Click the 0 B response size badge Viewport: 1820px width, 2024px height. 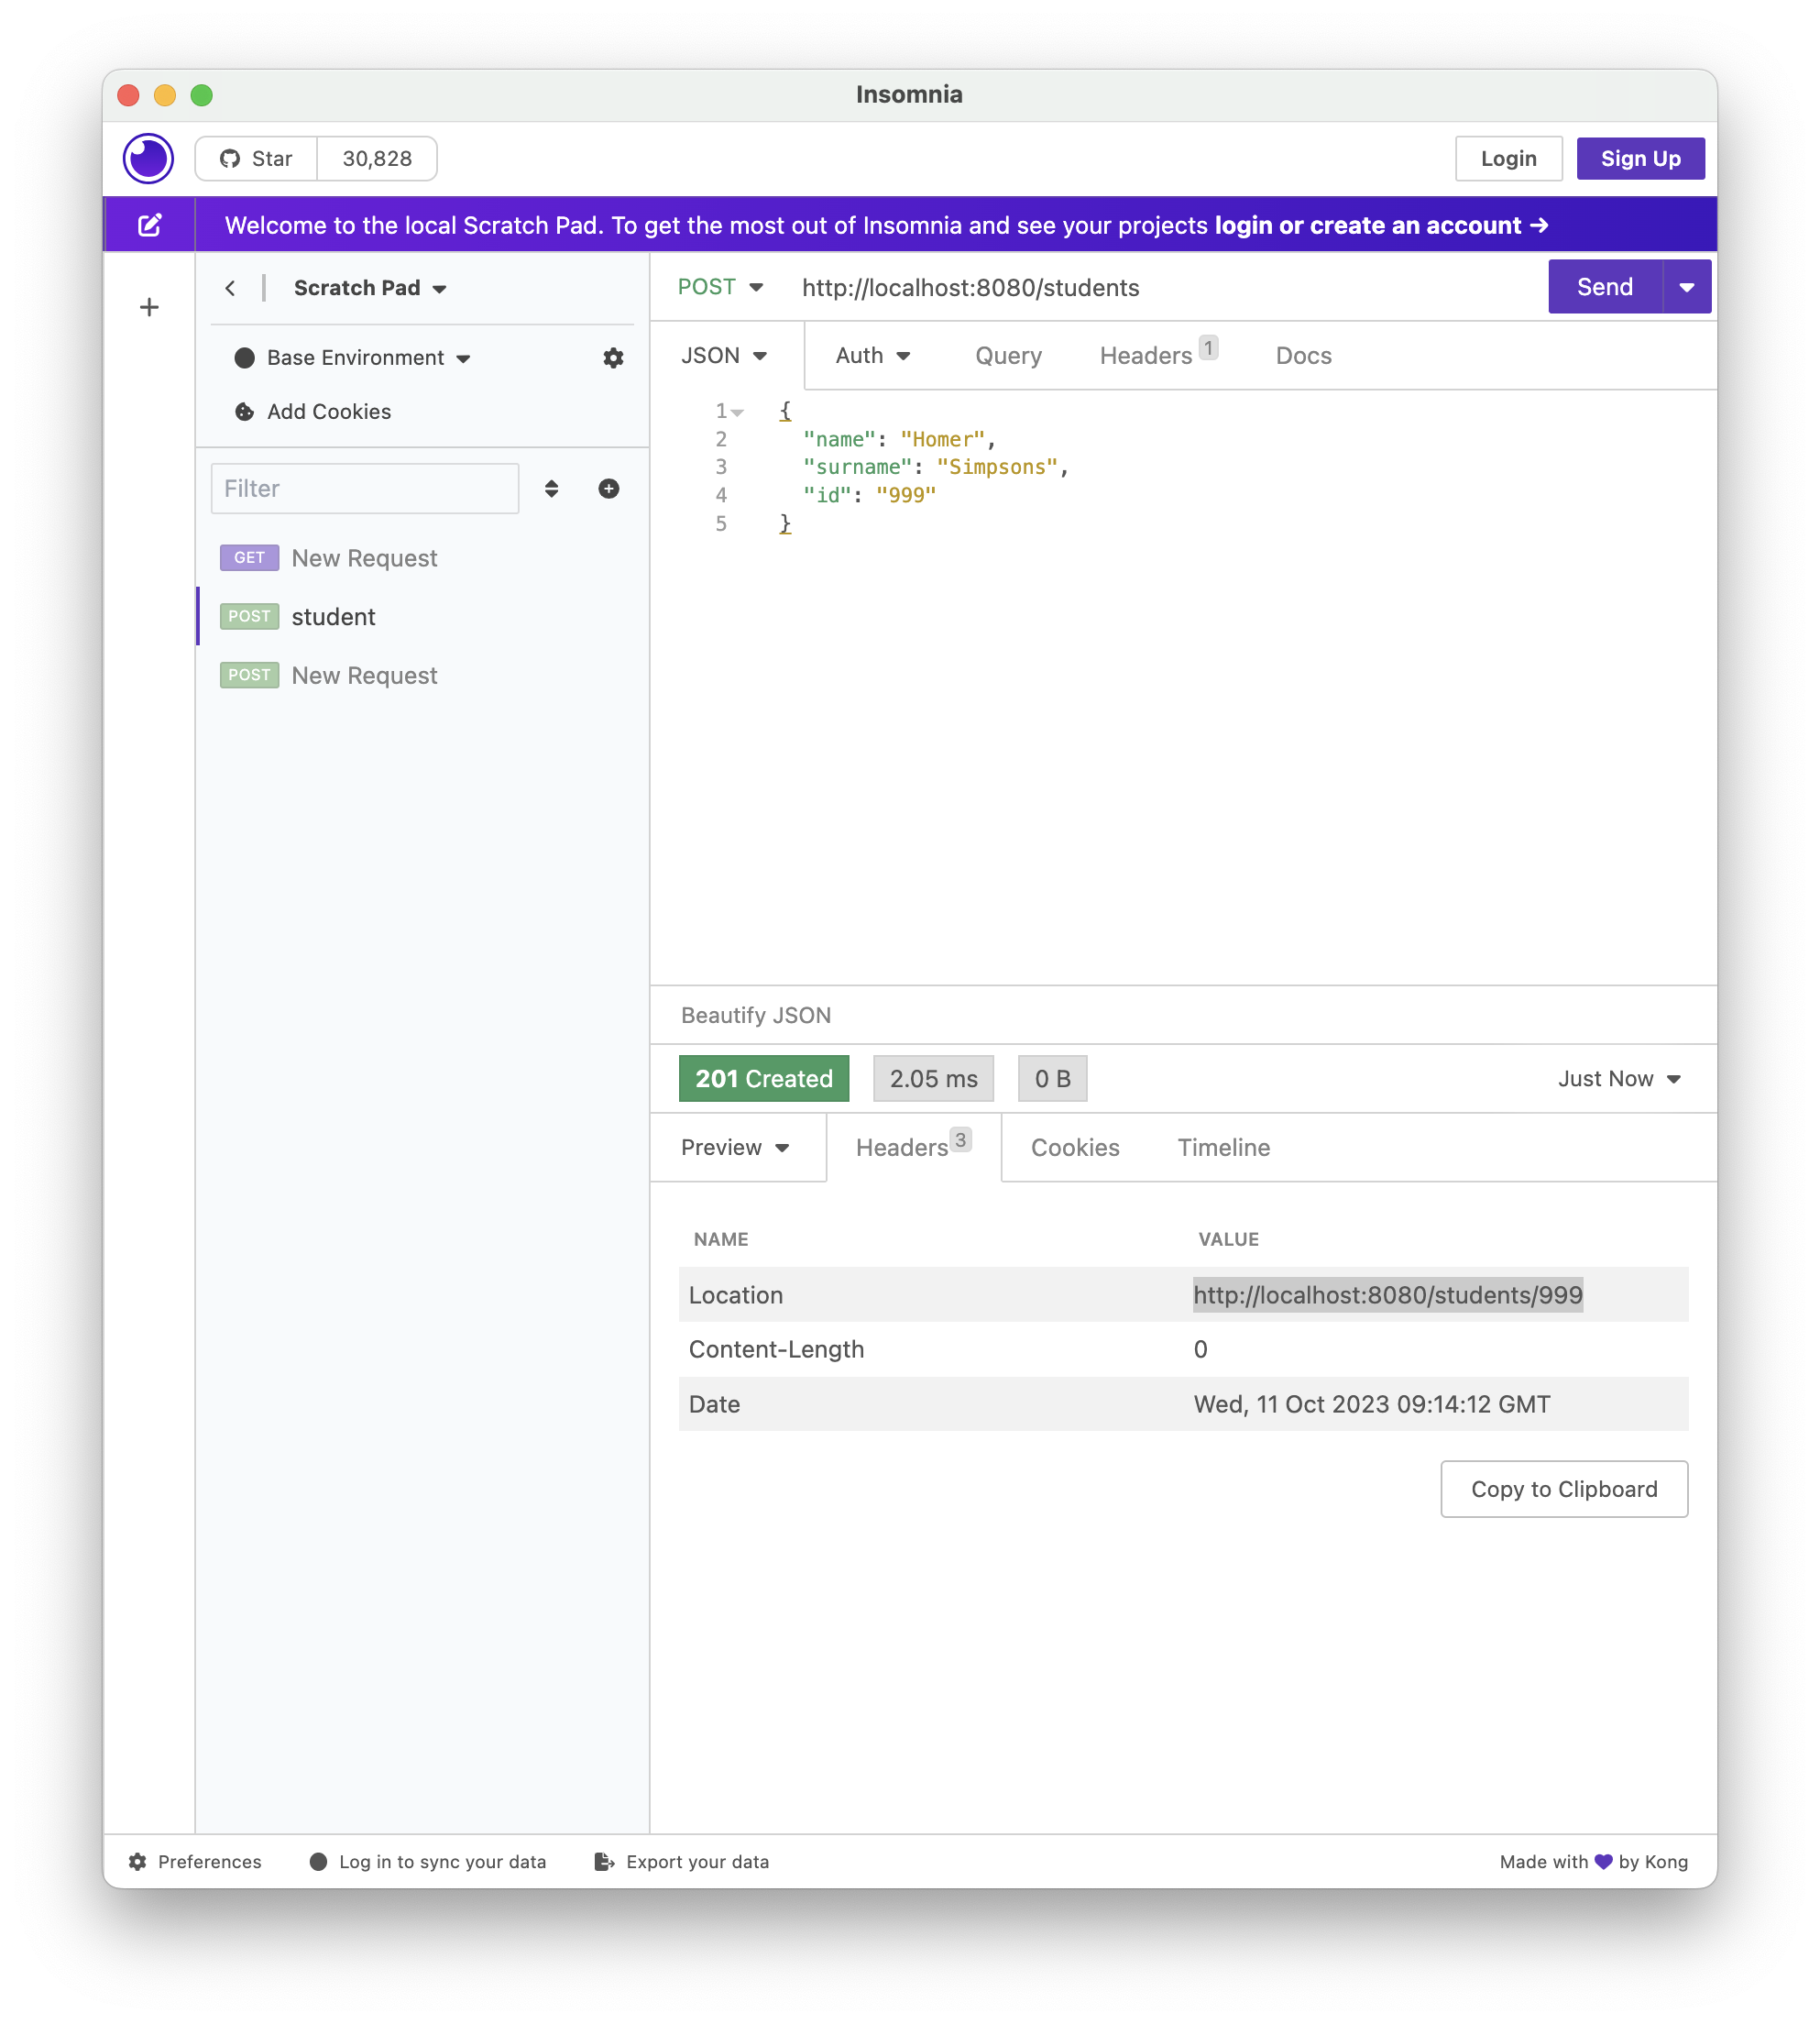pos(1052,1078)
